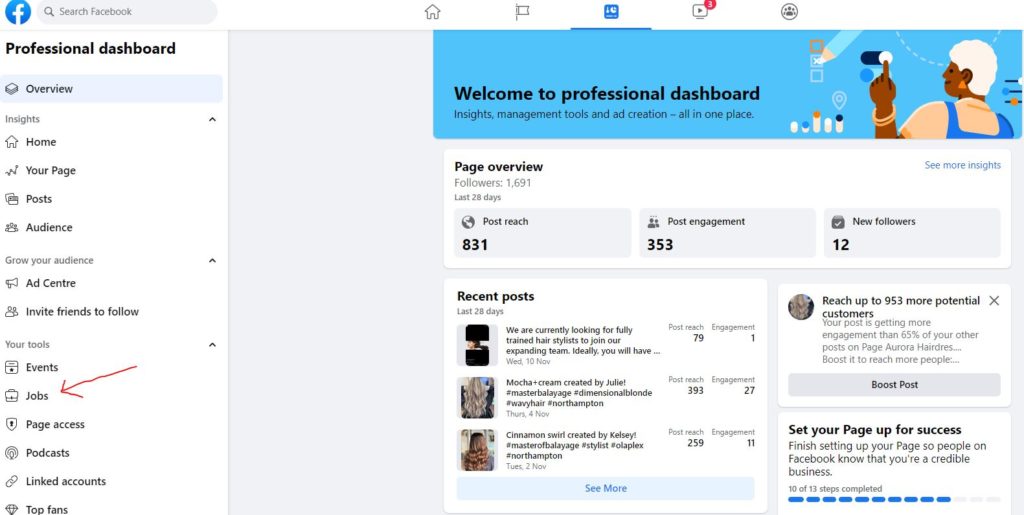The image size is (1024, 515).
Task: Open Page access settings
Action: click(112, 424)
